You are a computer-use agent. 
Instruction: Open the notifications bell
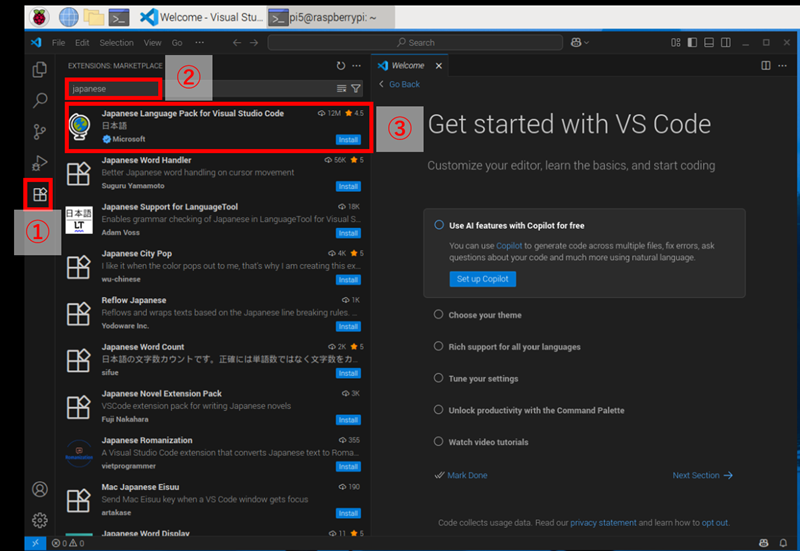tap(783, 543)
